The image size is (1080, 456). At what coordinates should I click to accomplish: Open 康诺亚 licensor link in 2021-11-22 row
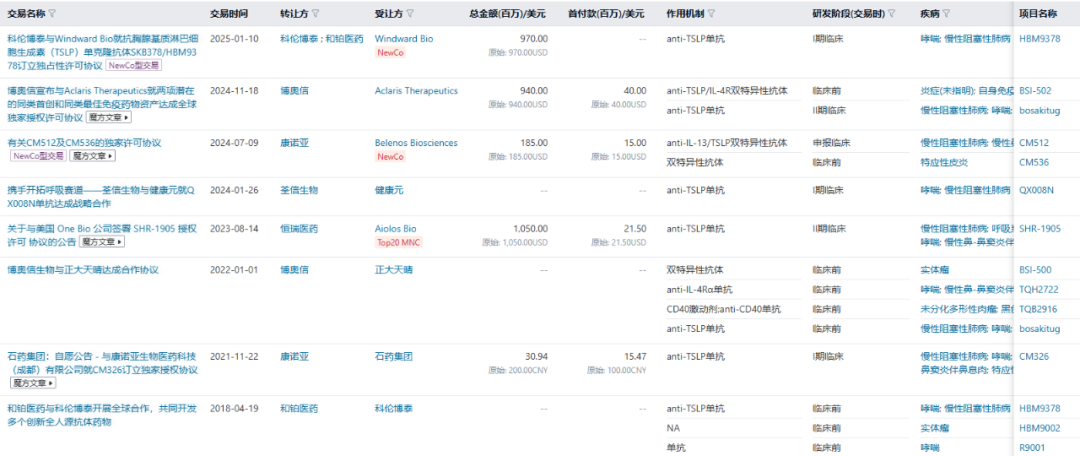tap(295, 356)
